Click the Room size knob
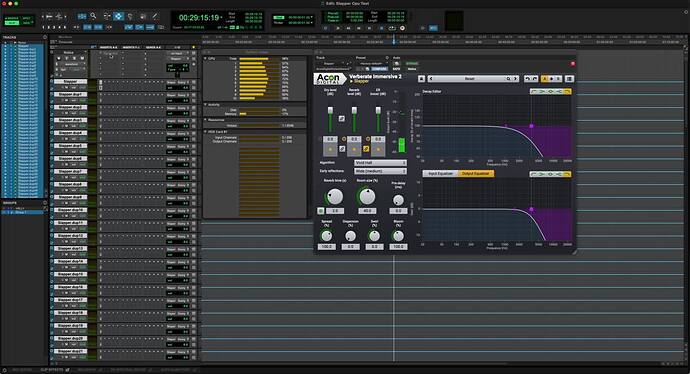 367,197
